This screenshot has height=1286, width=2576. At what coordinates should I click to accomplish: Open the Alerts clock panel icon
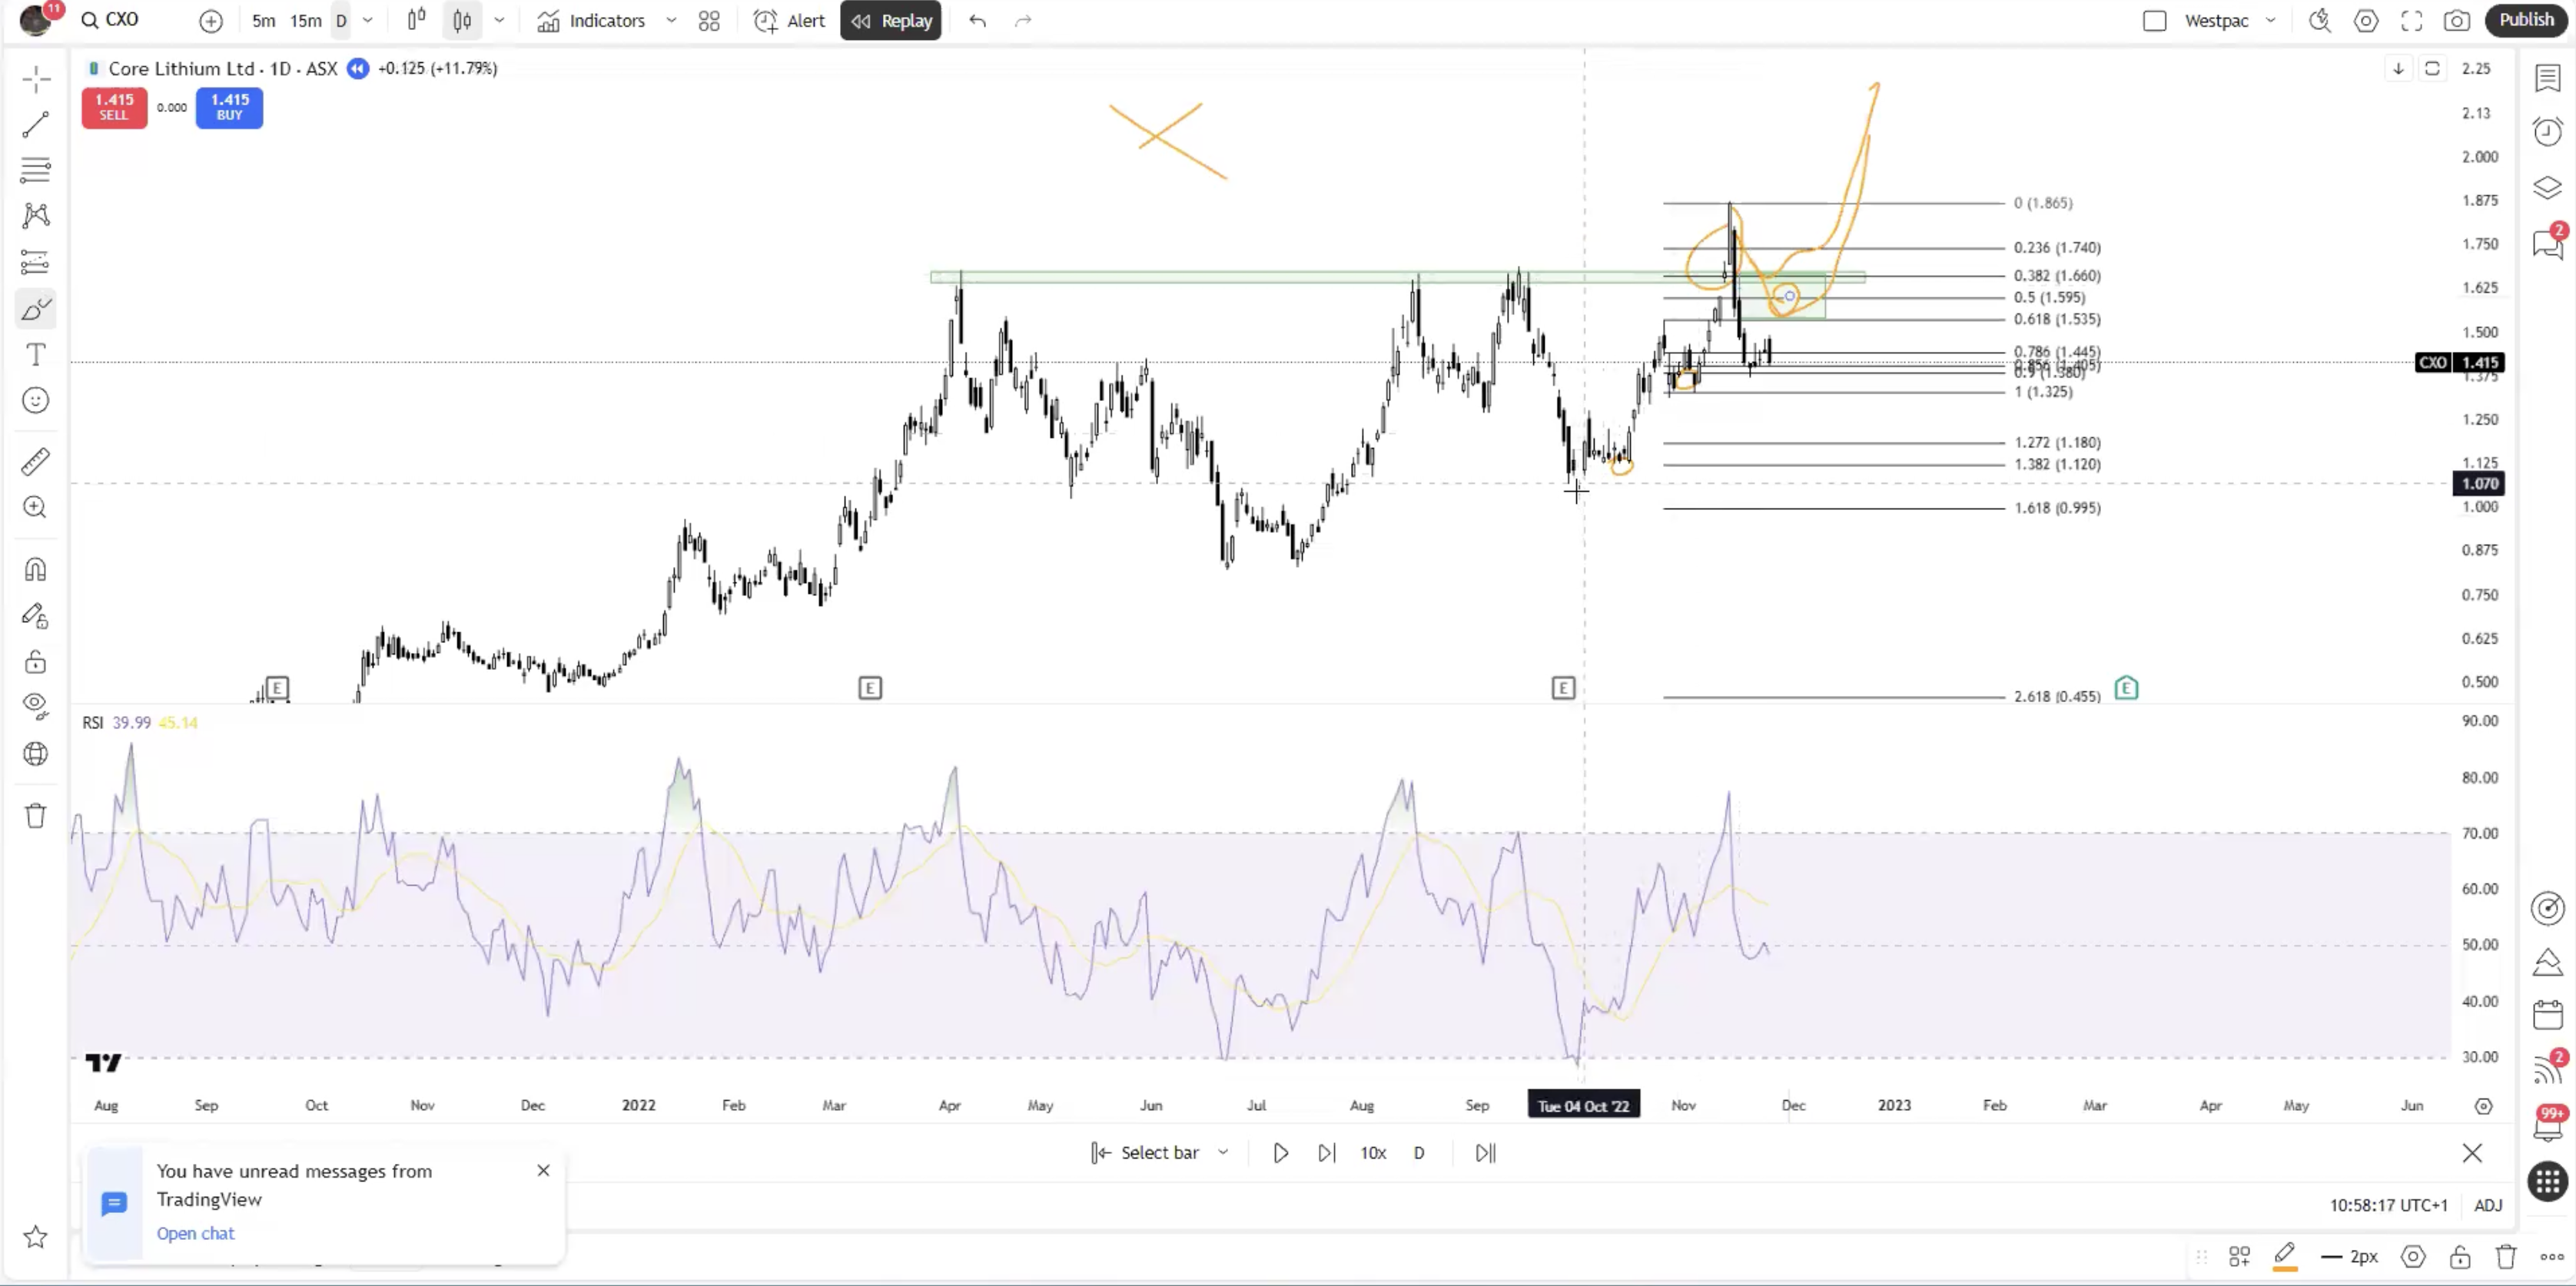(2547, 132)
